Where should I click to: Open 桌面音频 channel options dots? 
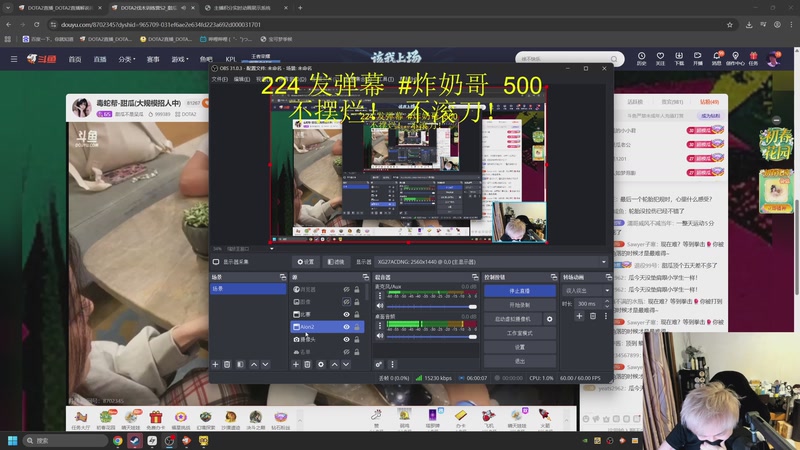tap(380, 326)
